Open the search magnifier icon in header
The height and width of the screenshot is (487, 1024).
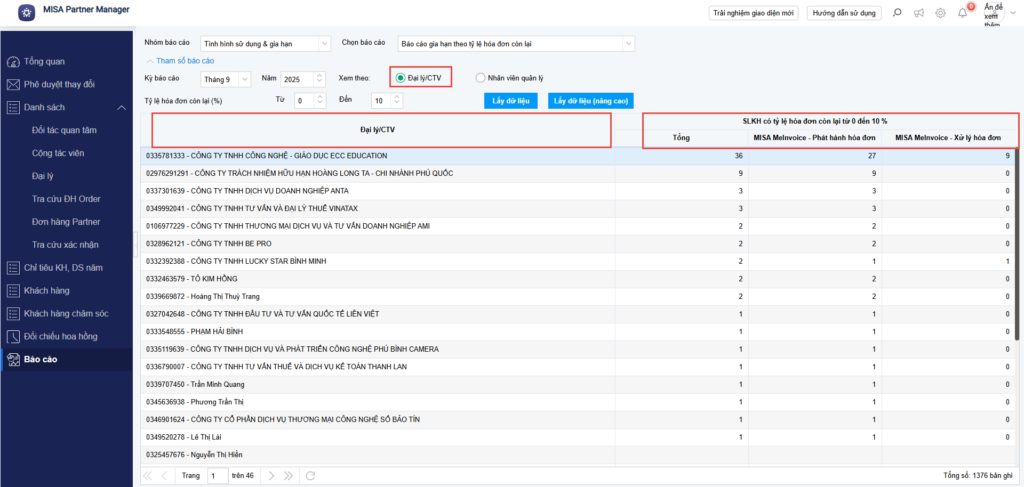click(x=896, y=13)
